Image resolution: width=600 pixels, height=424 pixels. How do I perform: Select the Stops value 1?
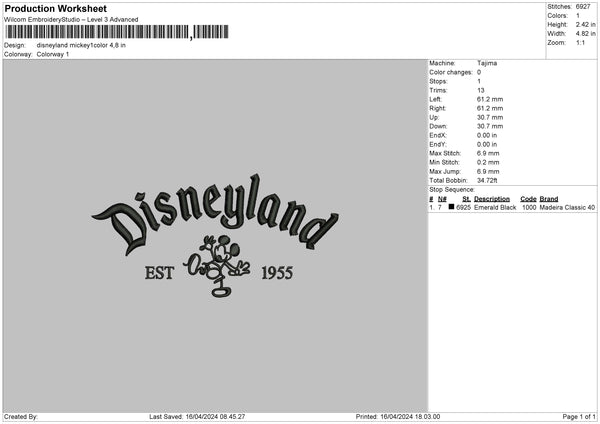pyautogui.click(x=479, y=82)
